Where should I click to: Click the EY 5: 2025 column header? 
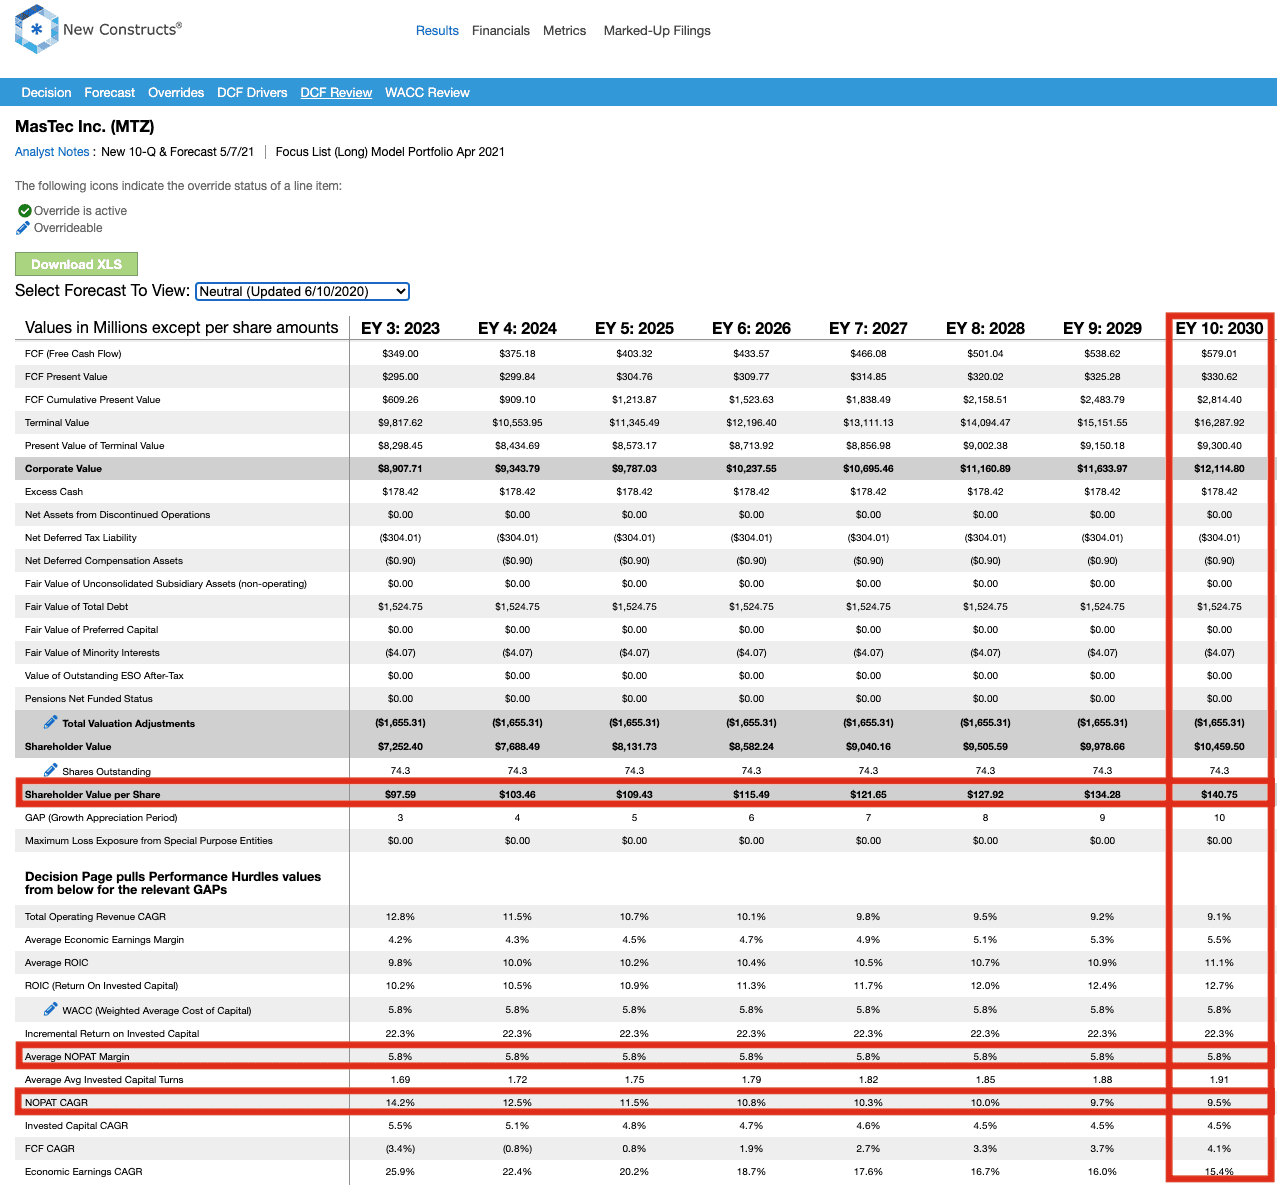[x=634, y=328]
